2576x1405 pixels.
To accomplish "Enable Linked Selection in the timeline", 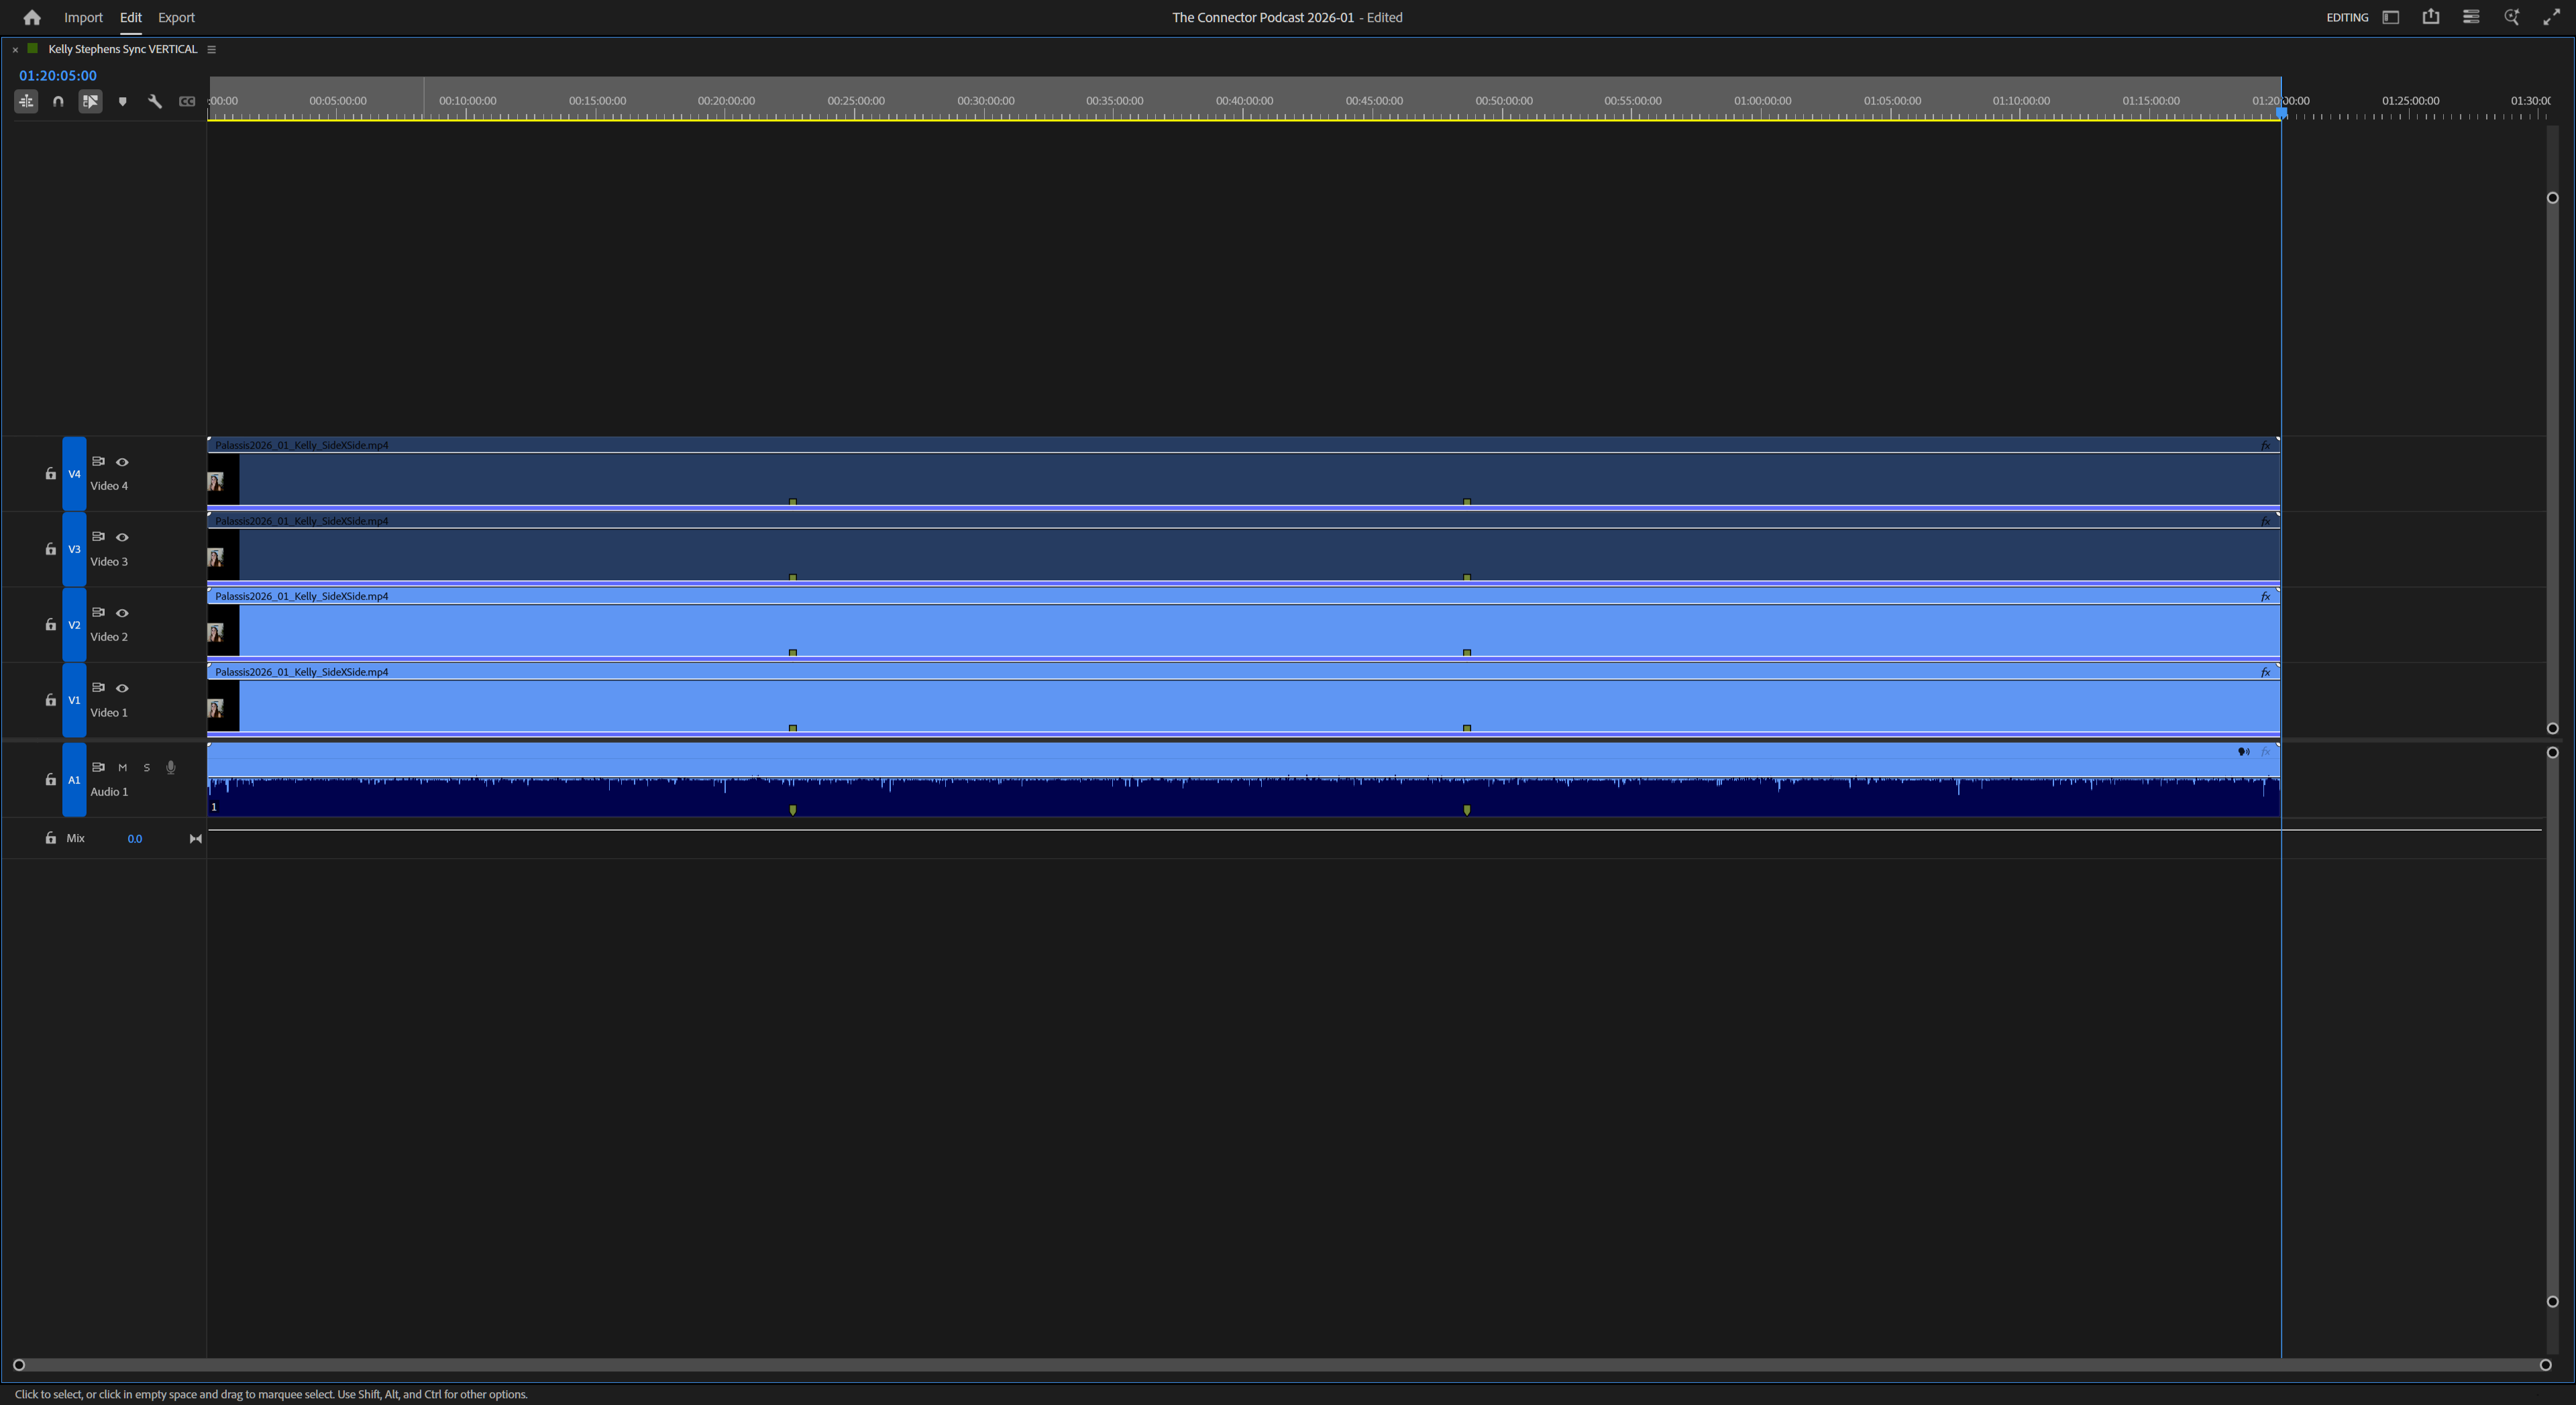I will (90, 101).
